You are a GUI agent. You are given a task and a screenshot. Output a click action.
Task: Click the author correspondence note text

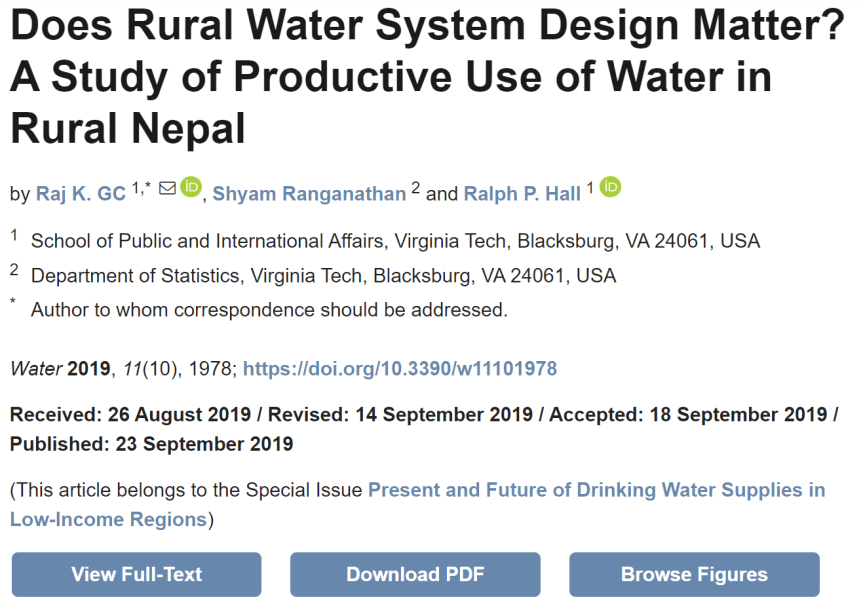point(269,310)
